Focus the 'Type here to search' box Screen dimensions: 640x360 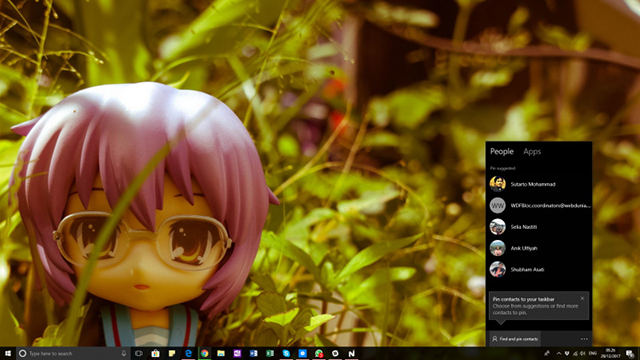coord(73,353)
